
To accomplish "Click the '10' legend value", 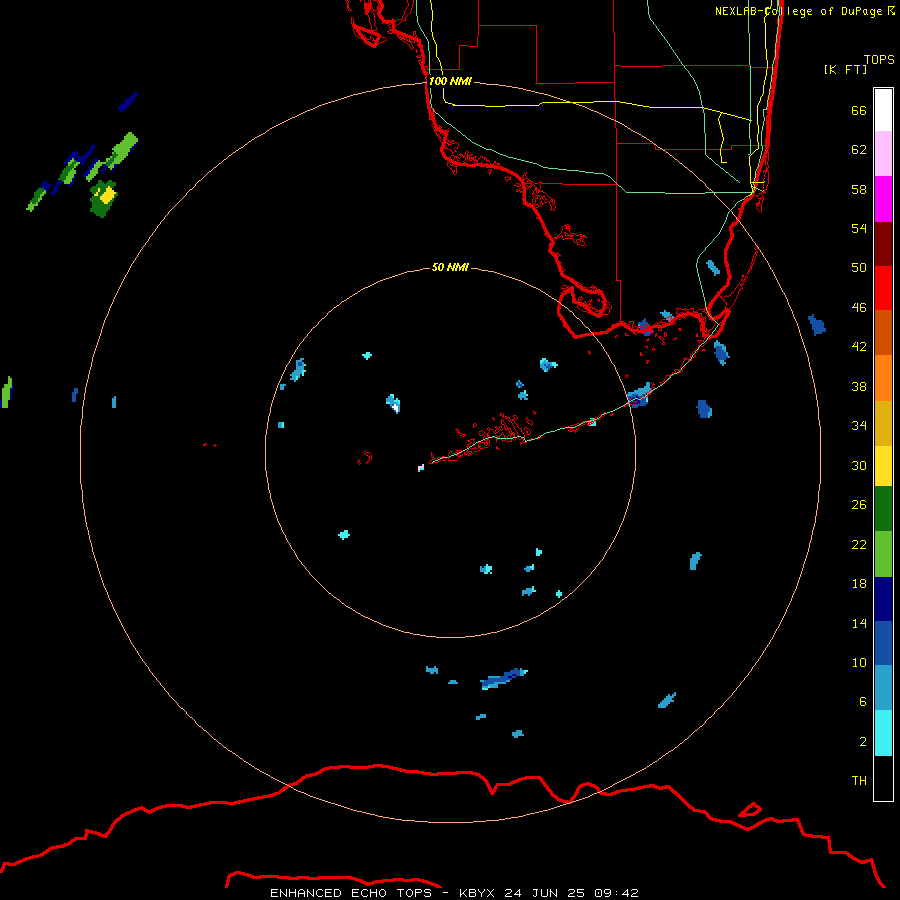I will [859, 662].
